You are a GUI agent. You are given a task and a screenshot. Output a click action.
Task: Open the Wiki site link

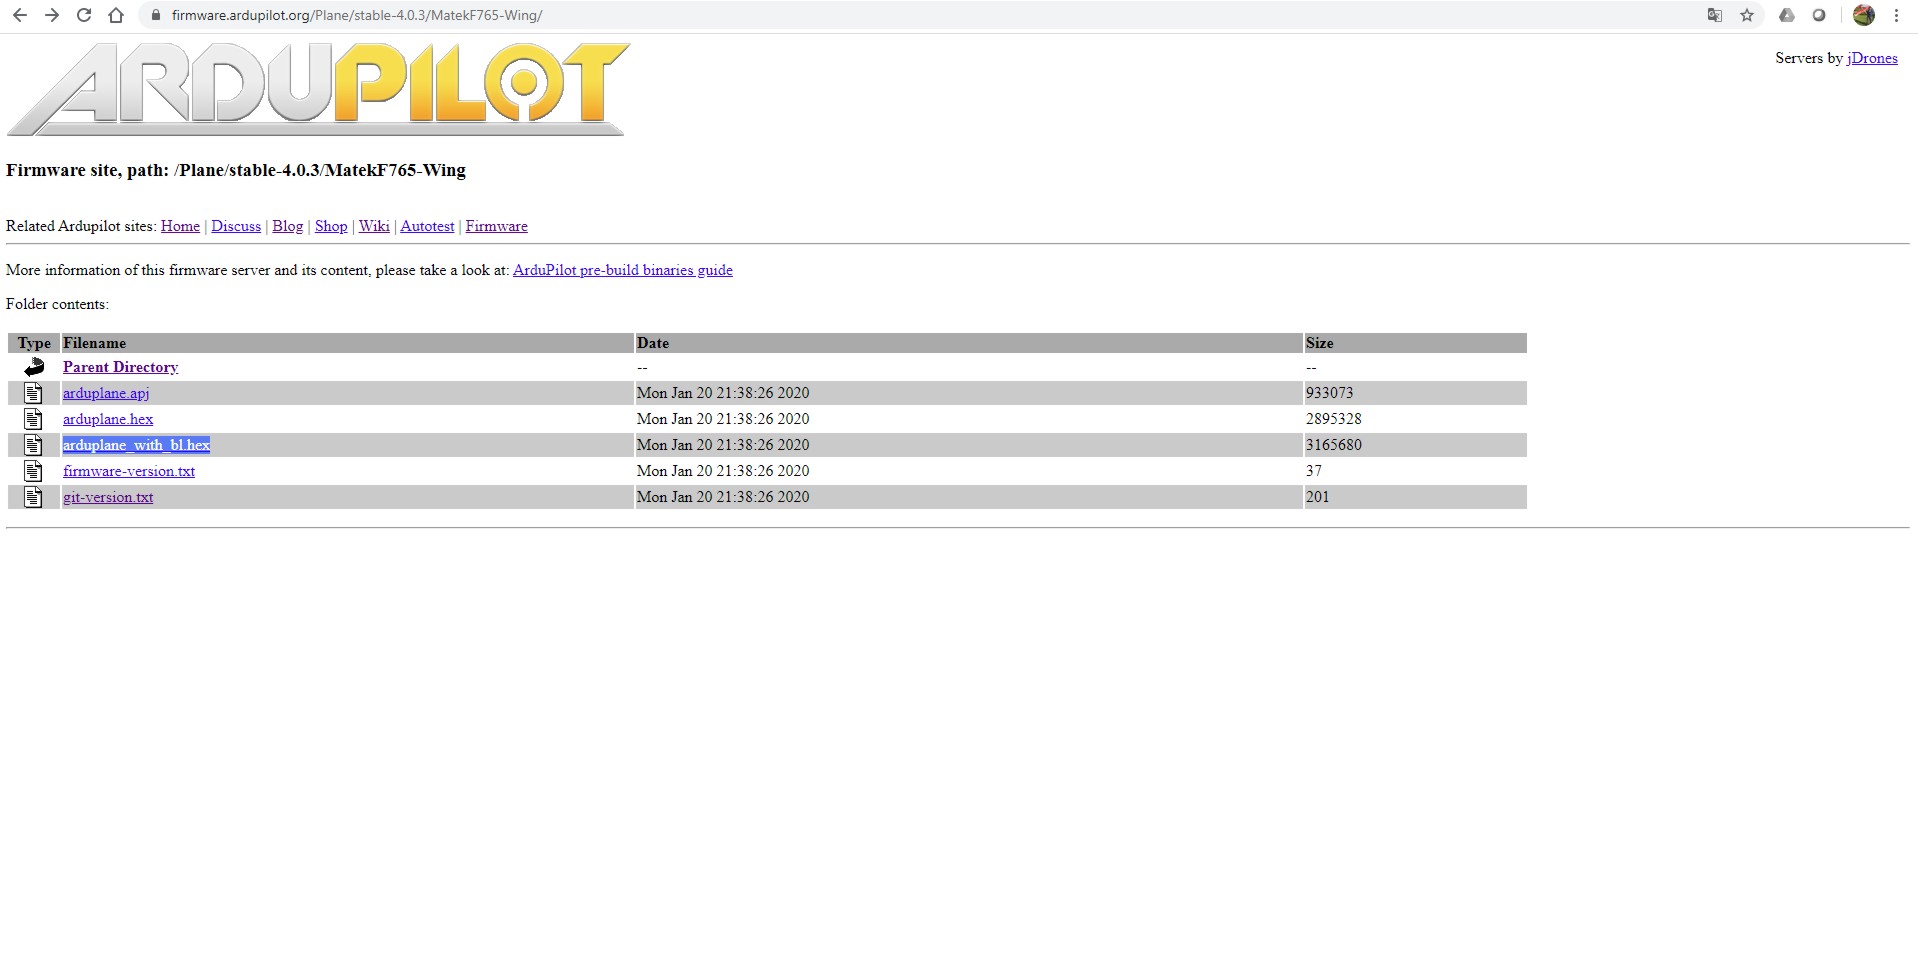(374, 226)
